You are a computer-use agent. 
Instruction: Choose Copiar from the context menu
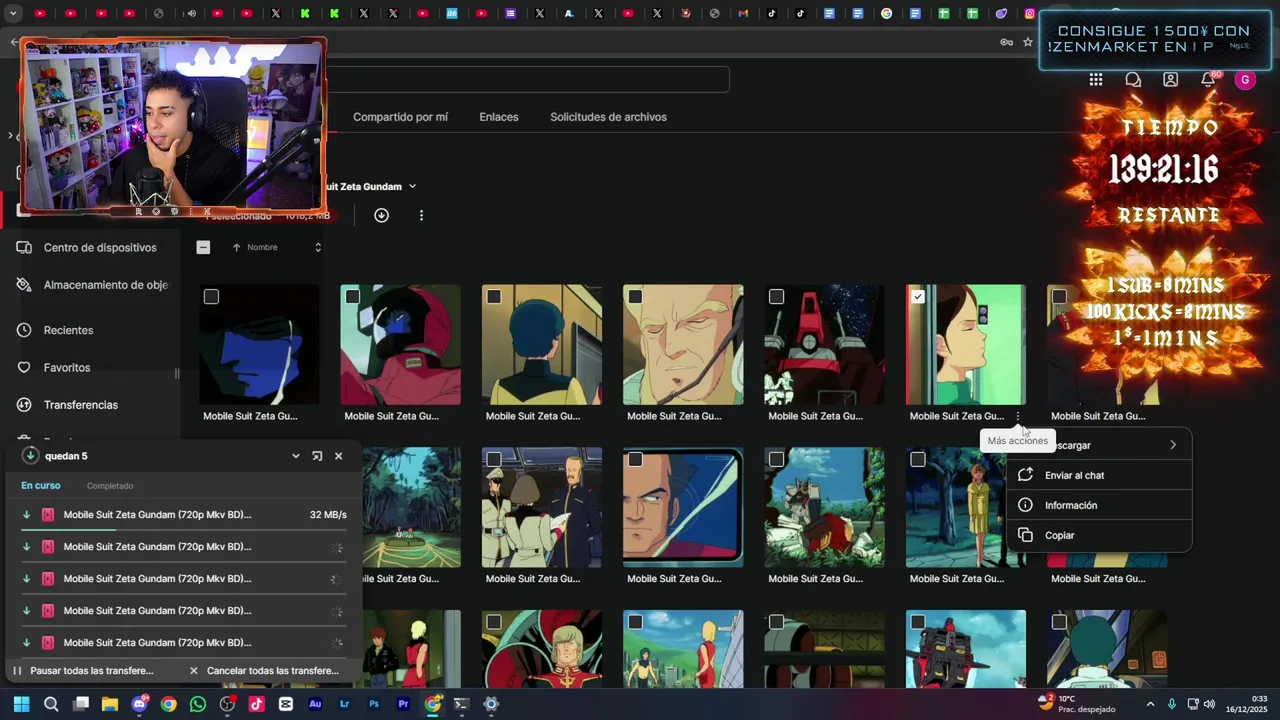tap(1100, 535)
